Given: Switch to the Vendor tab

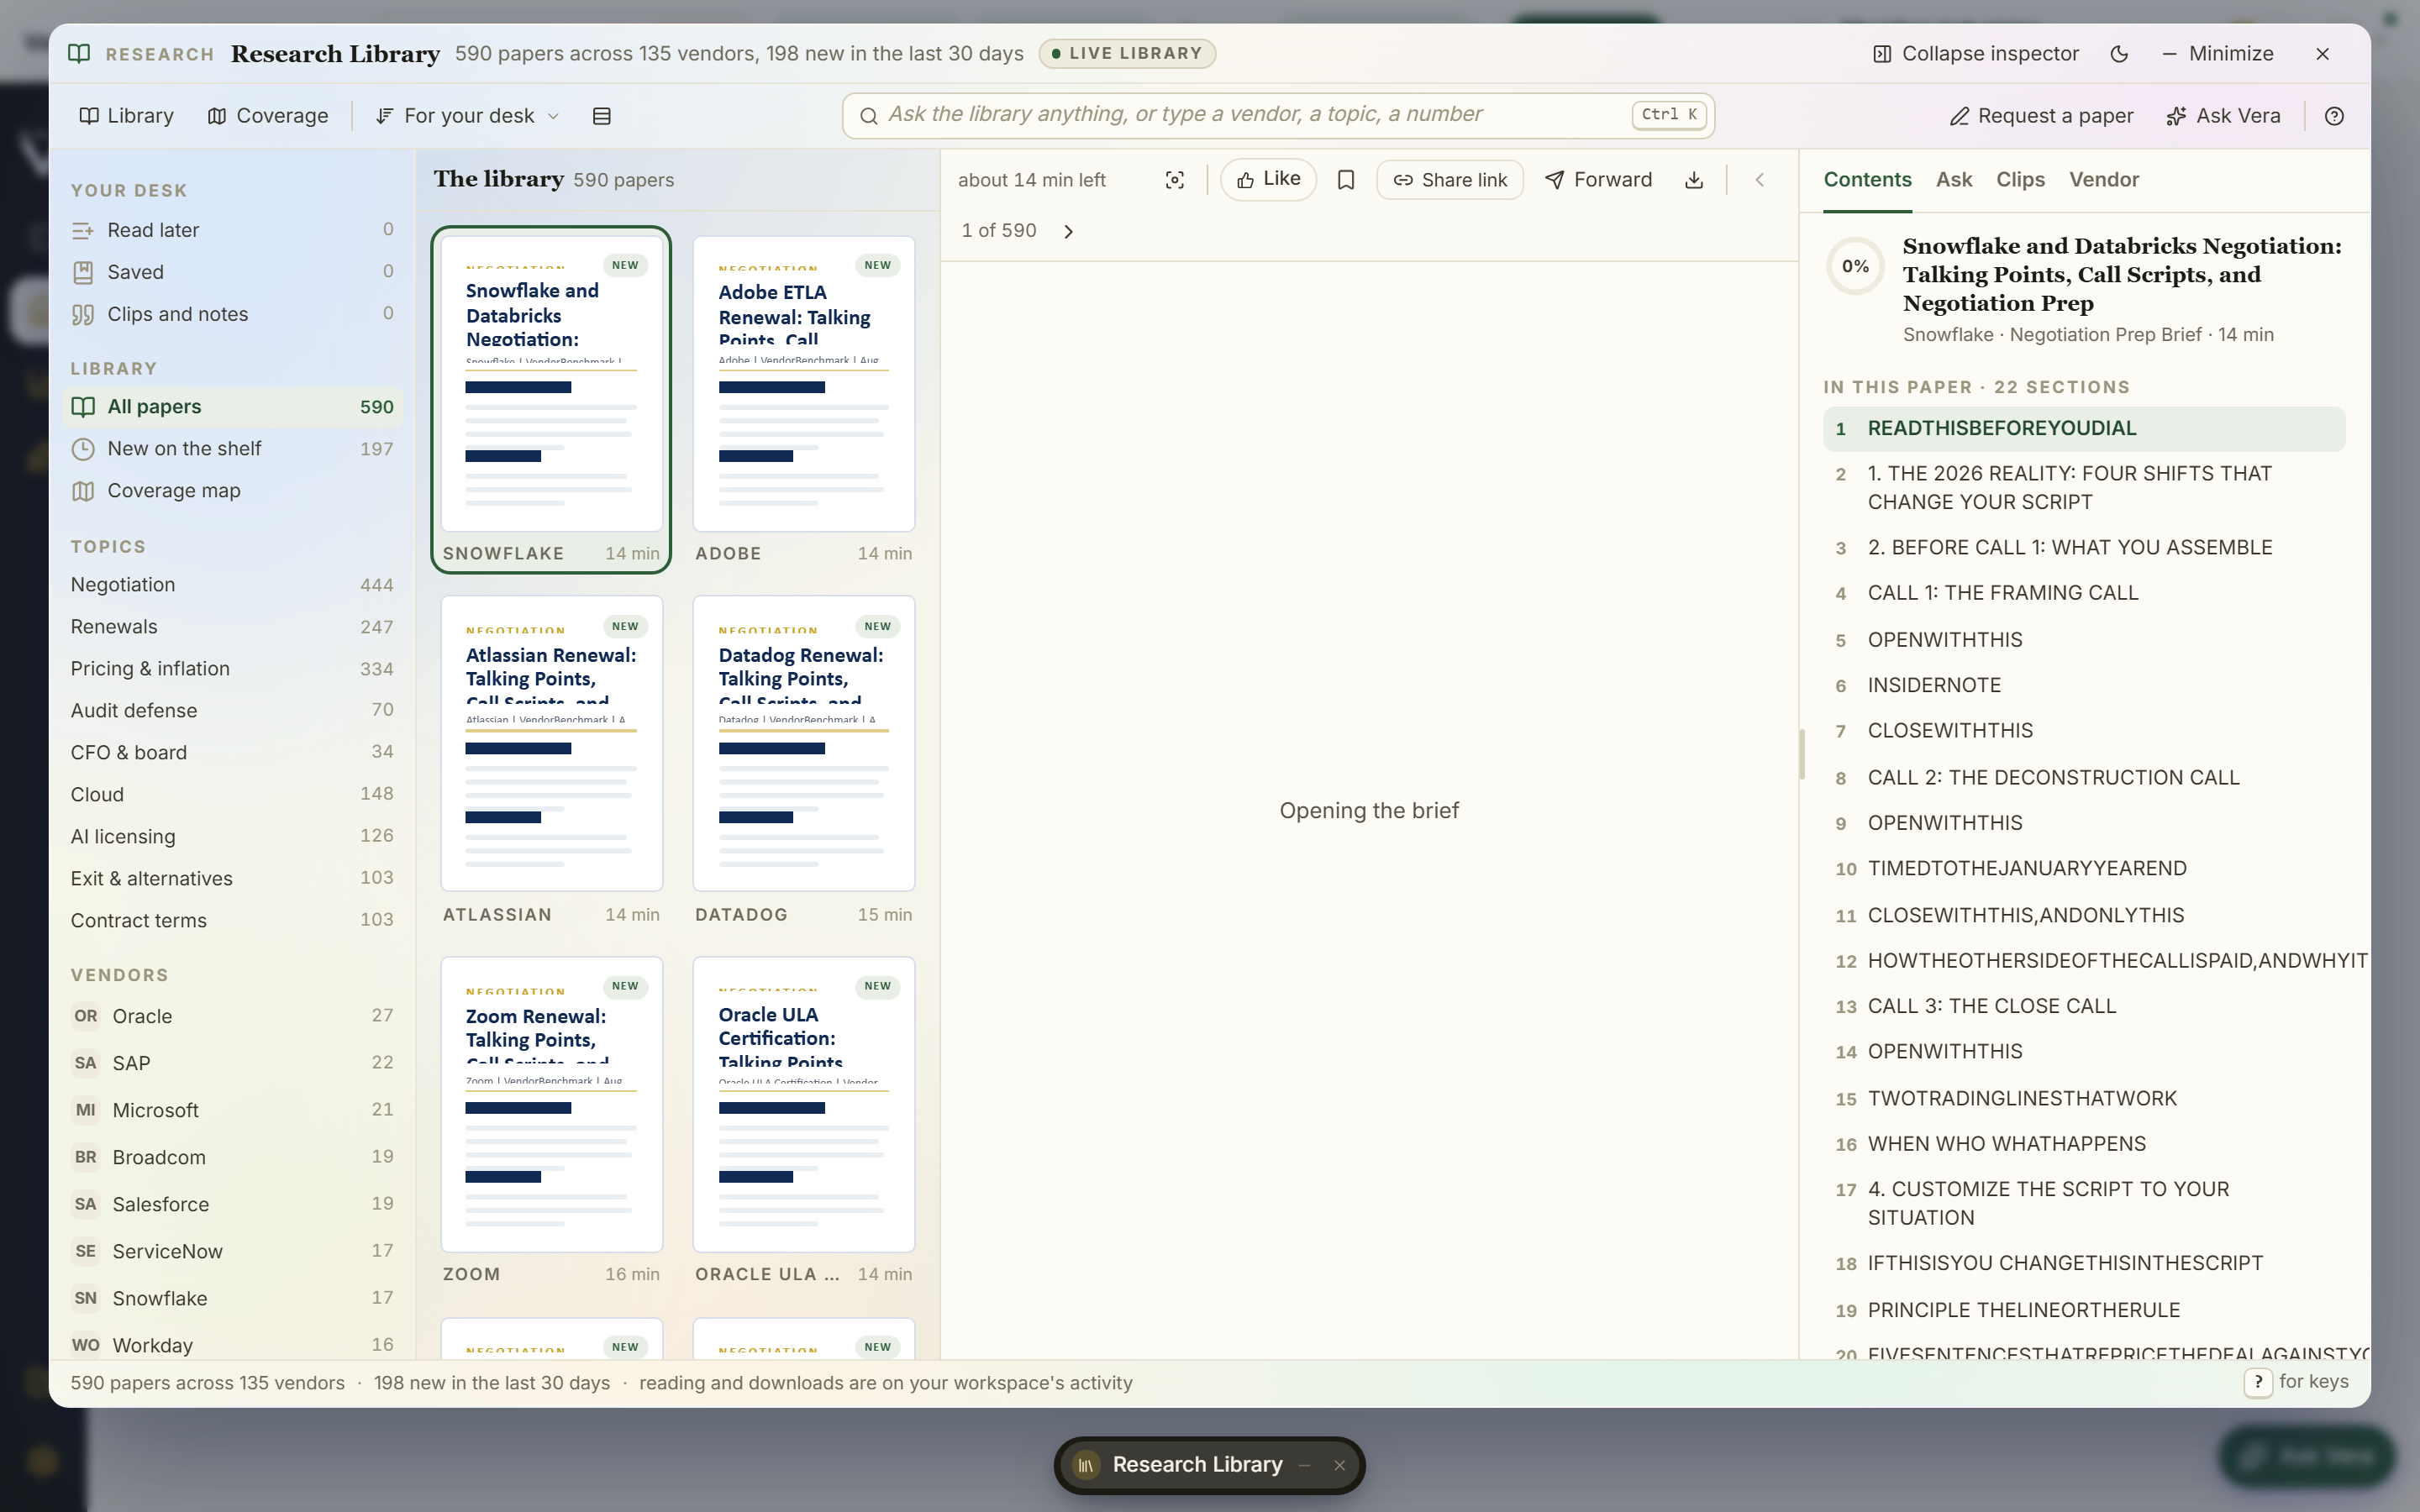Looking at the screenshot, I should click(2104, 180).
